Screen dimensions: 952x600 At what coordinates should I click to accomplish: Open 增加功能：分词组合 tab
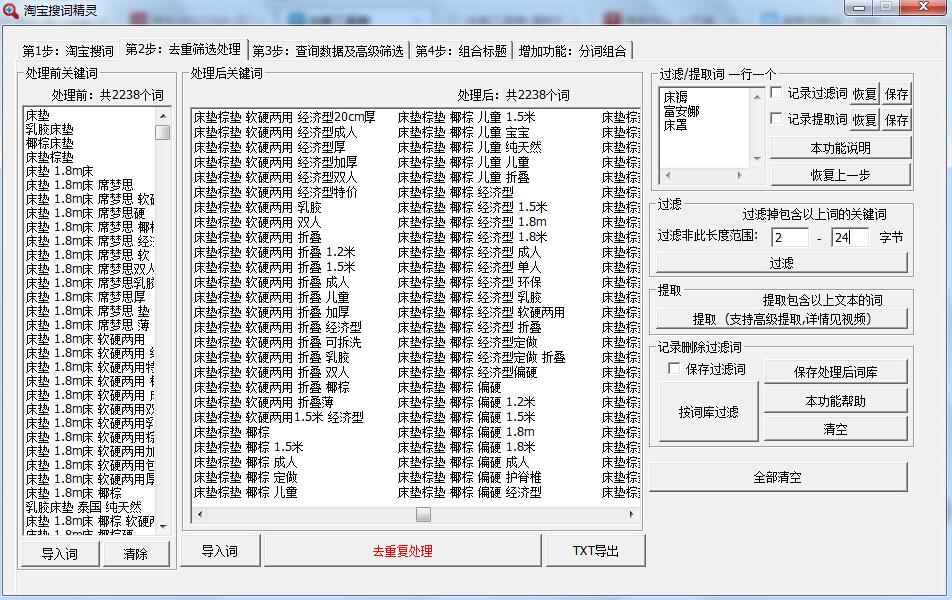573,50
